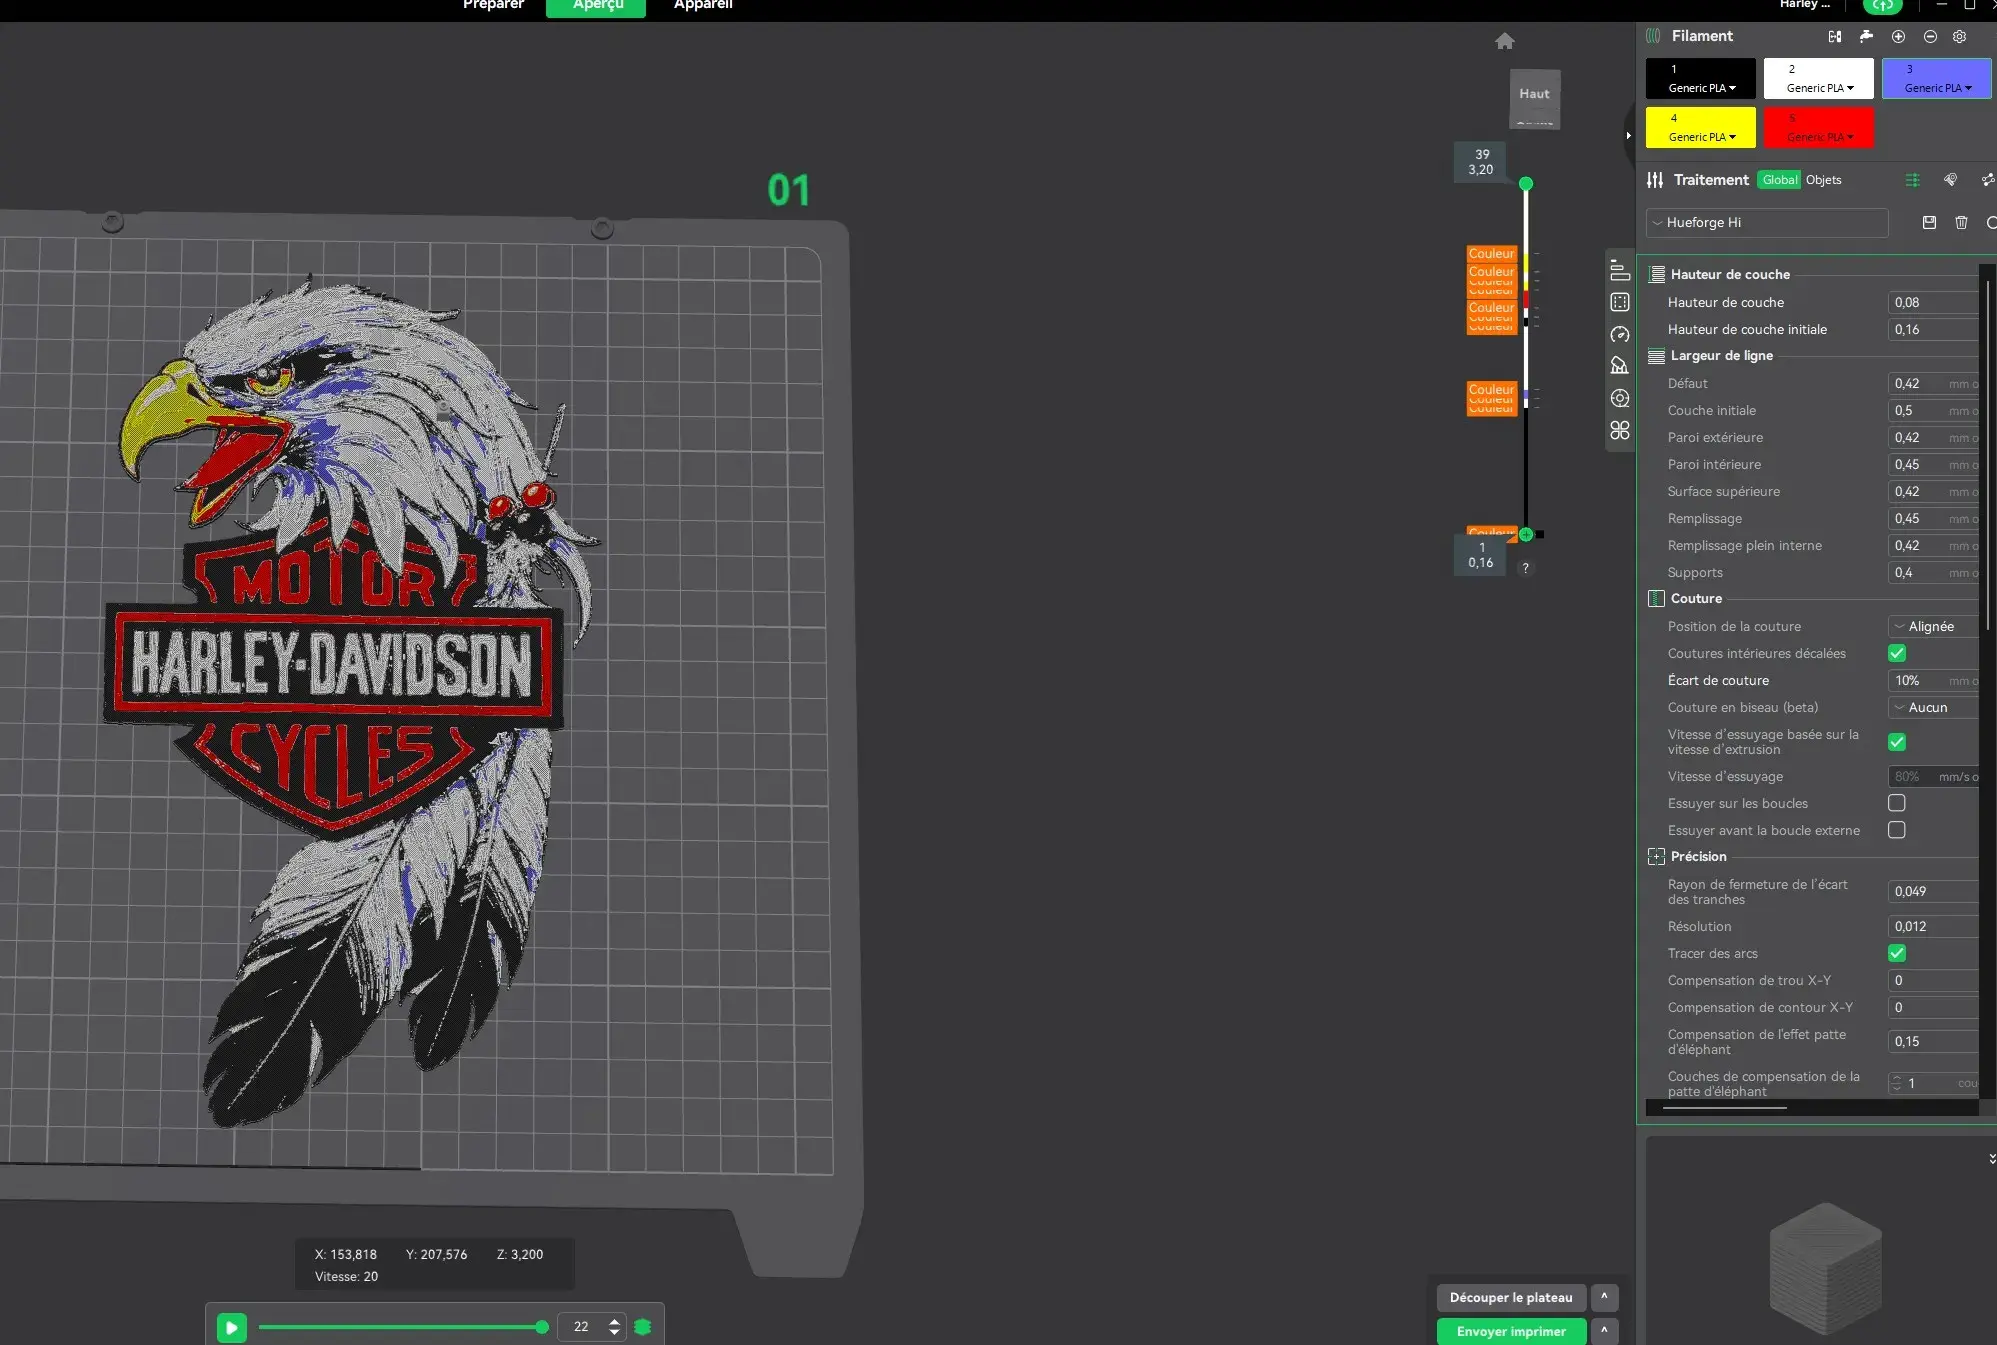The image size is (1997, 1345).
Task: Click the home view icon above the view cube
Action: [x=1504, y=41]
